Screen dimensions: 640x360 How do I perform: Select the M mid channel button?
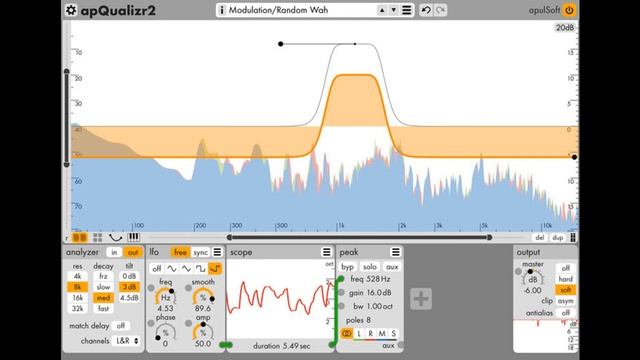(382, 333)
